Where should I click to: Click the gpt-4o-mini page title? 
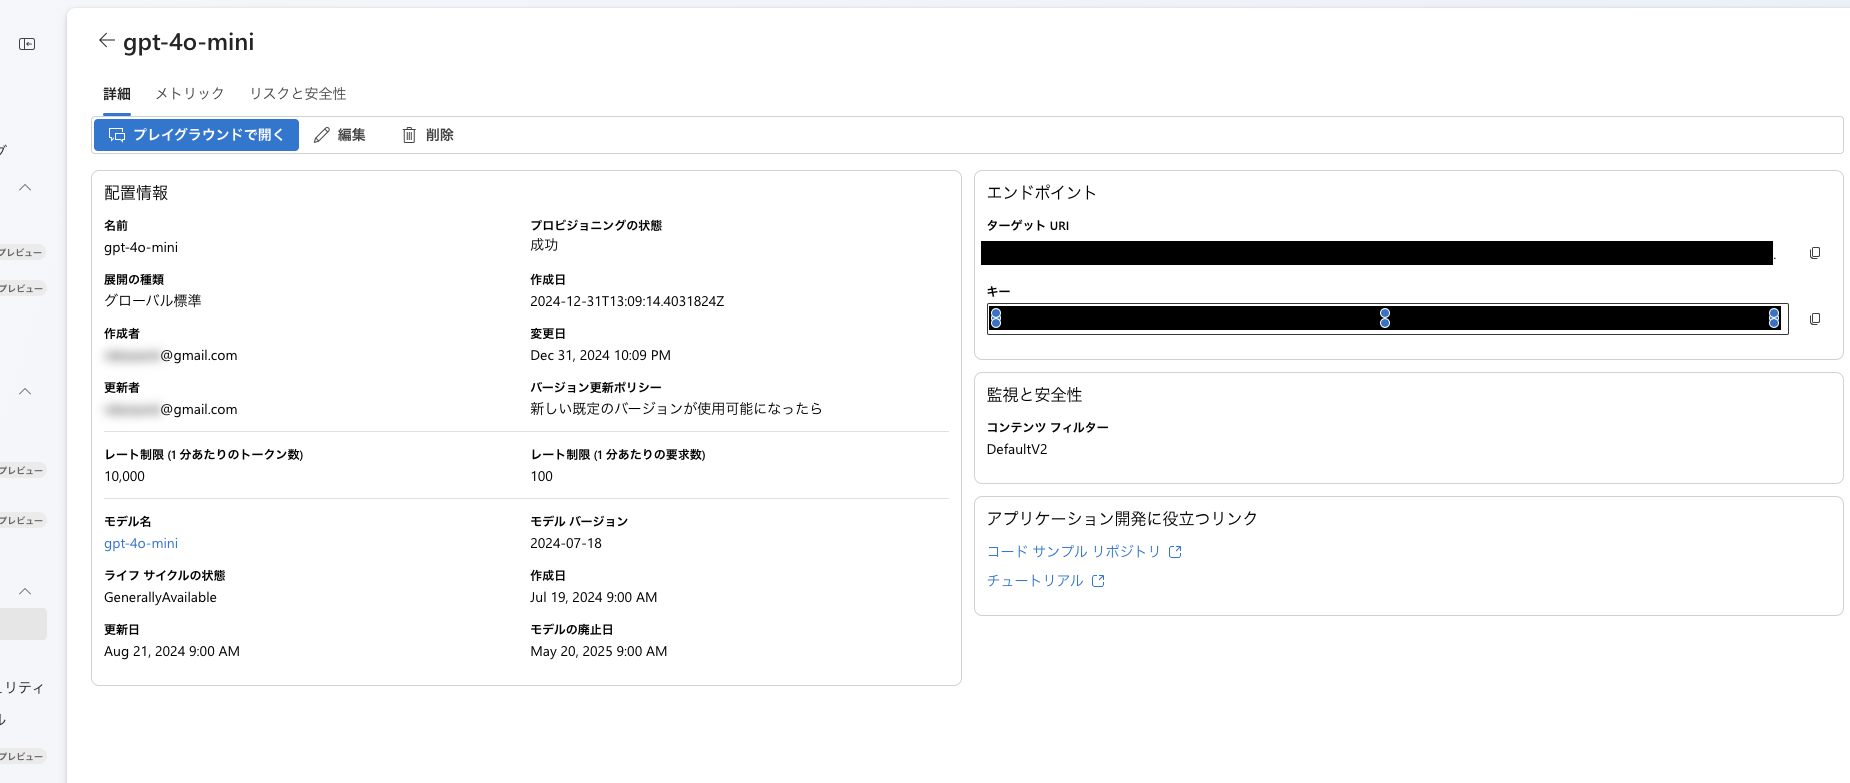[x=188, y=42]
